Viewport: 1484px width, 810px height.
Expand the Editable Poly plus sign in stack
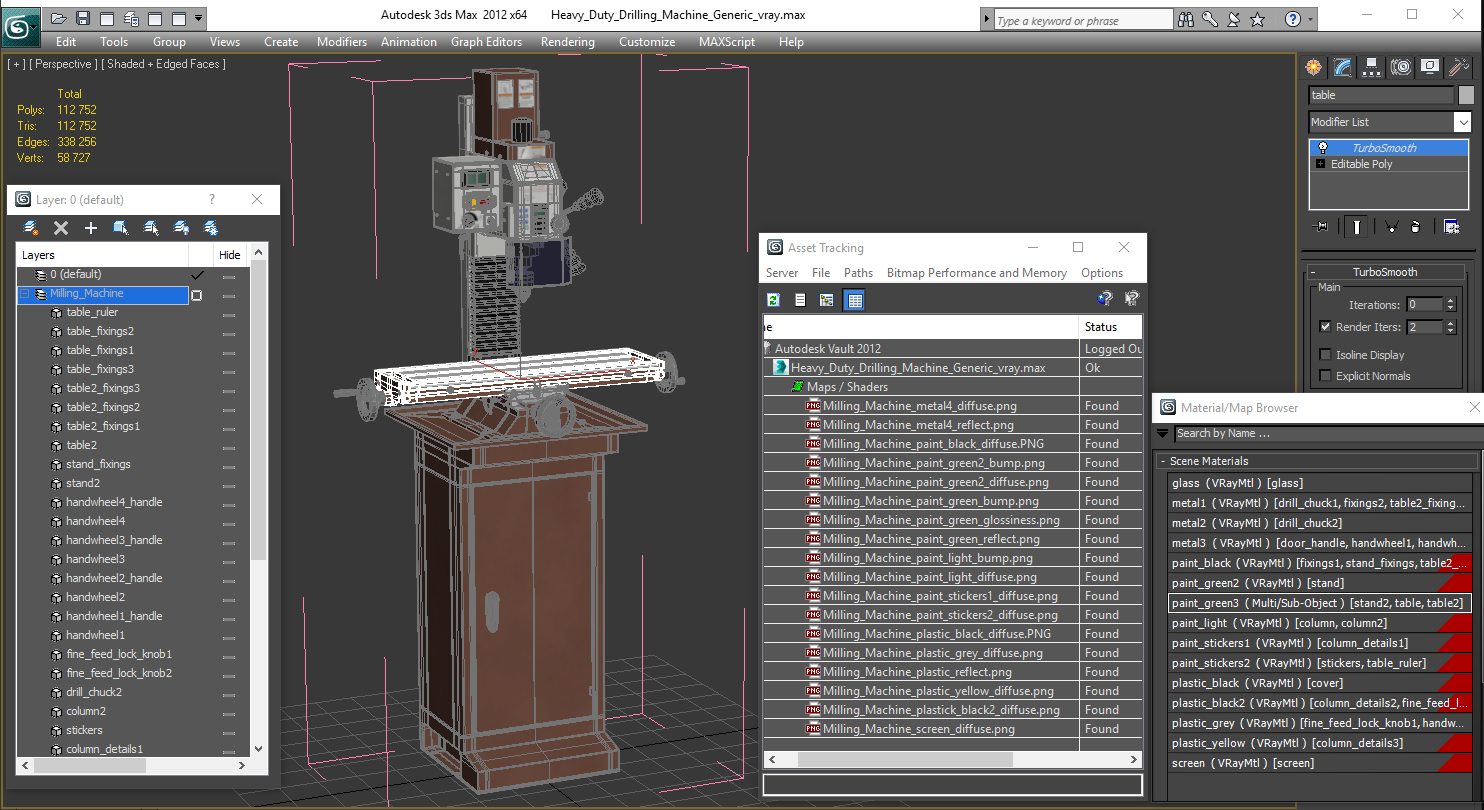click(1321, 164)
